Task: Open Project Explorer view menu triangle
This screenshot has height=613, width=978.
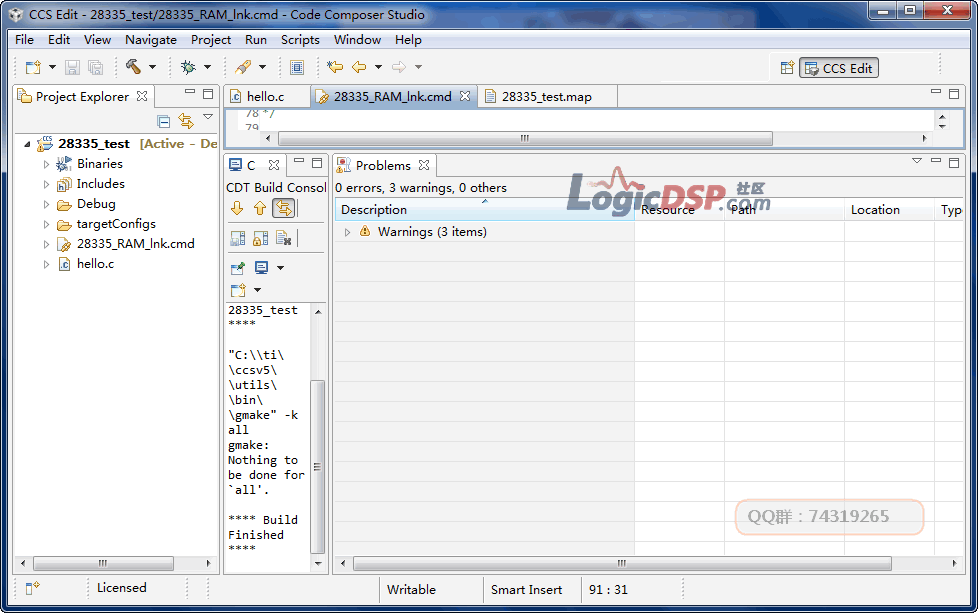Action: point(208,117)
